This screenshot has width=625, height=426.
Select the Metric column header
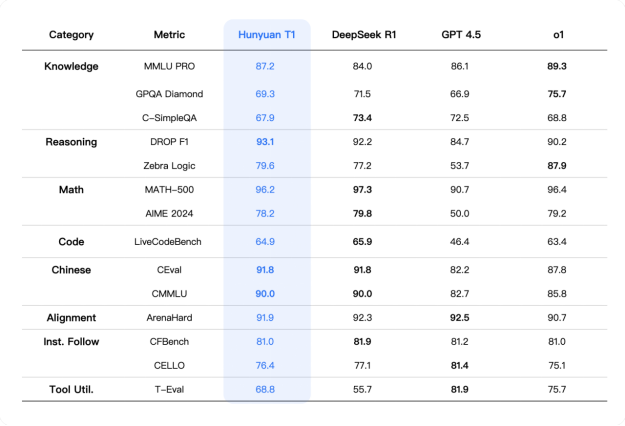(x=169, y=35)
